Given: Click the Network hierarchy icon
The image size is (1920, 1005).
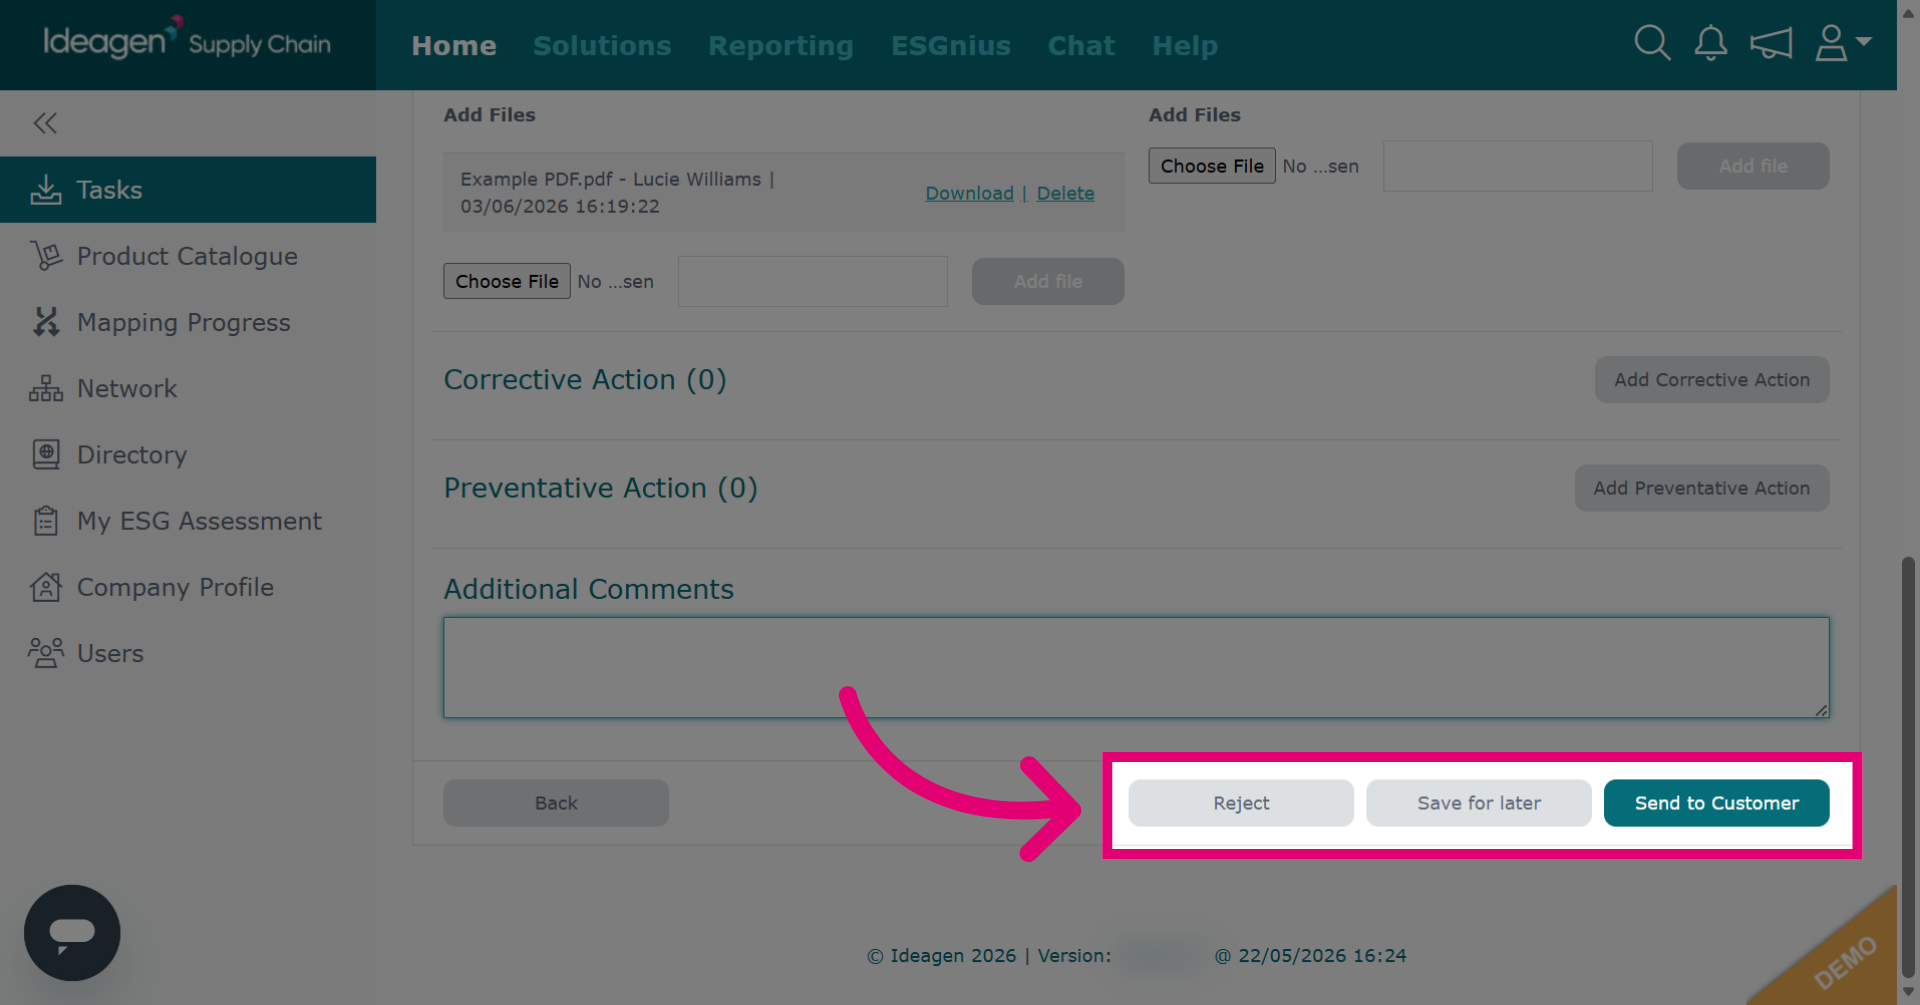Looking at the screenshot, I should pyautogui.click(x=46, y=388).
